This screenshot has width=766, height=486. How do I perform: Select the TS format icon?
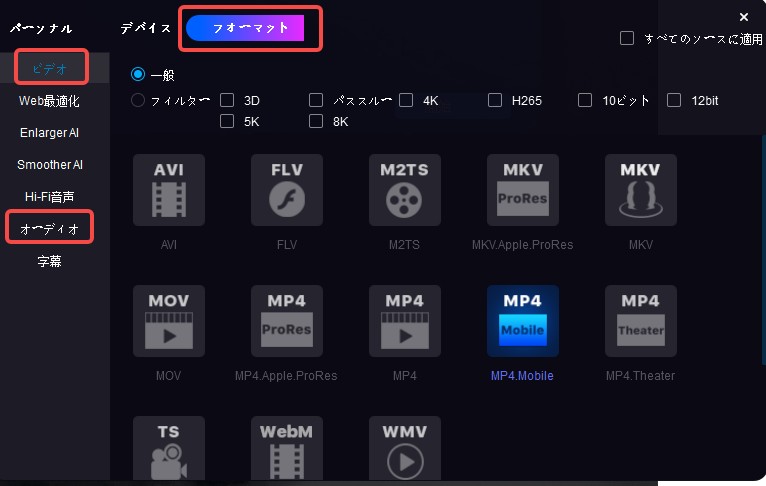click(x=169, y=450)
